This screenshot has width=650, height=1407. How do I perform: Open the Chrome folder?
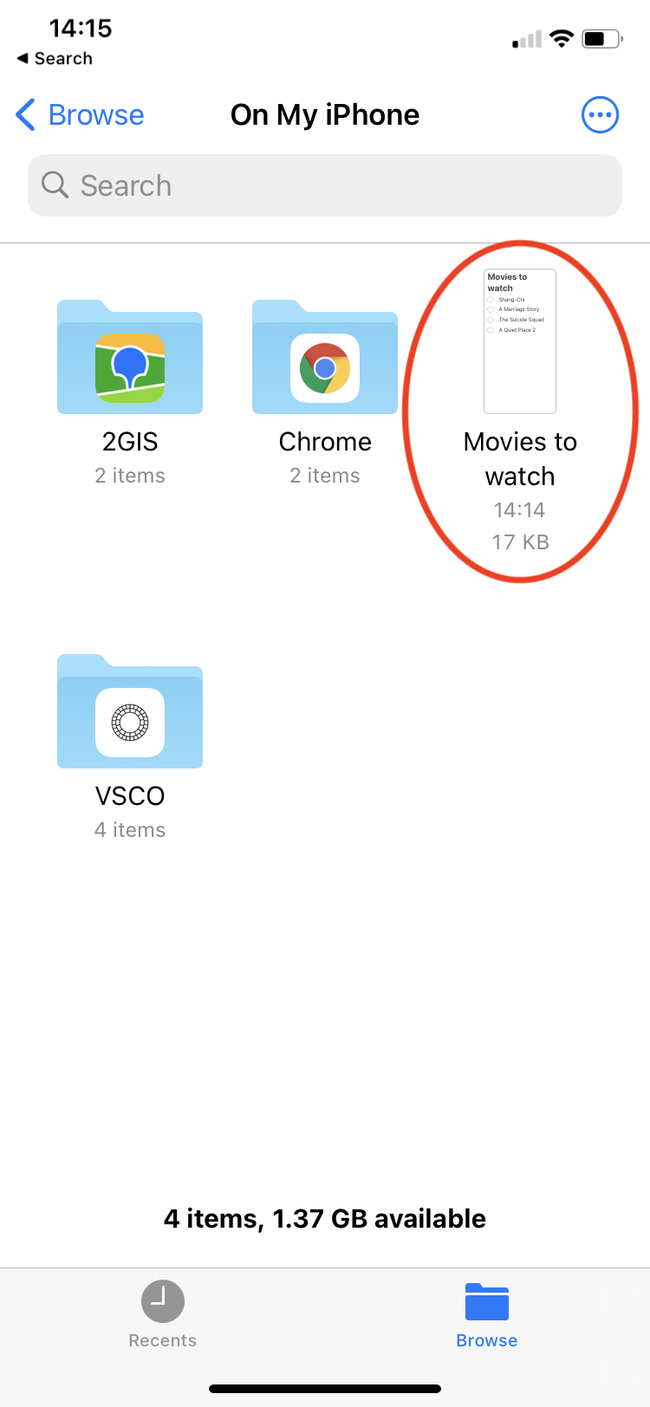pos(325,357)
